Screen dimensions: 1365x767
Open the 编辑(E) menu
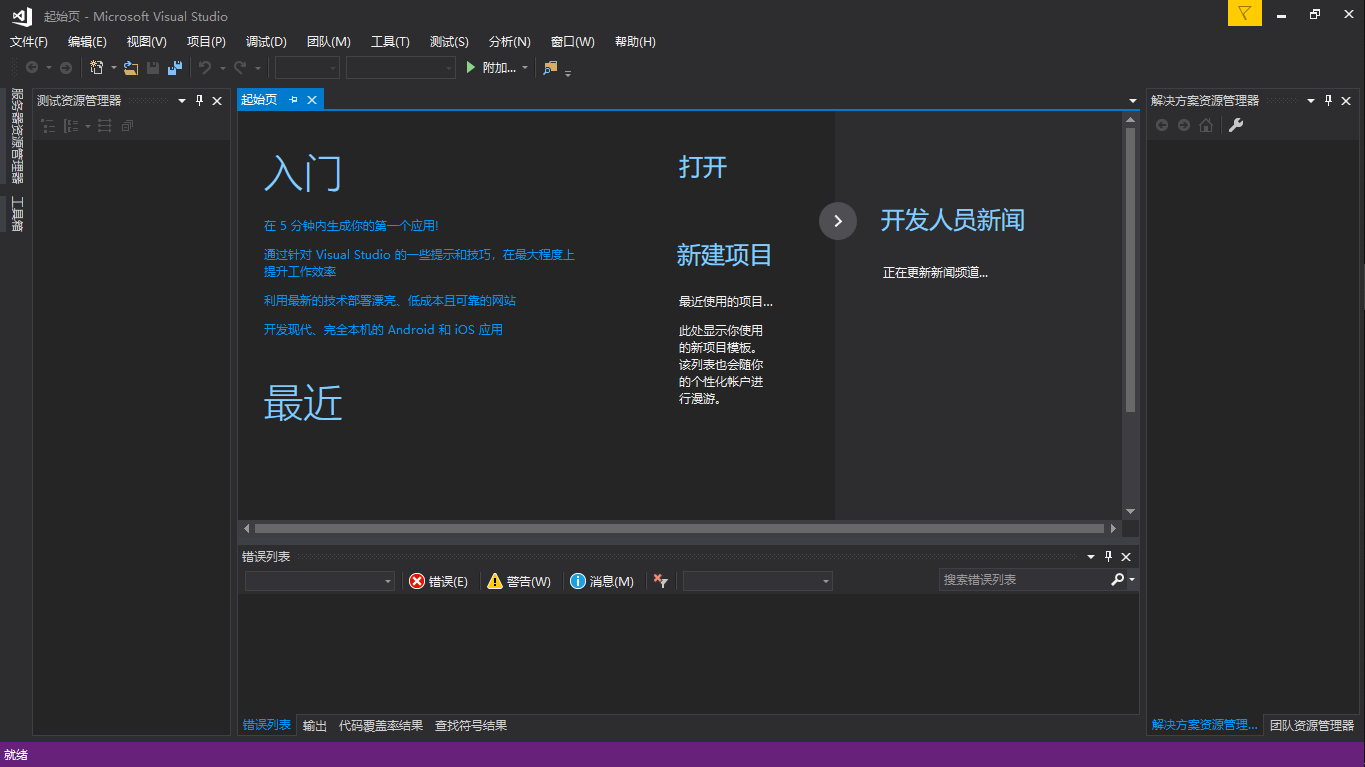point(87,42)
